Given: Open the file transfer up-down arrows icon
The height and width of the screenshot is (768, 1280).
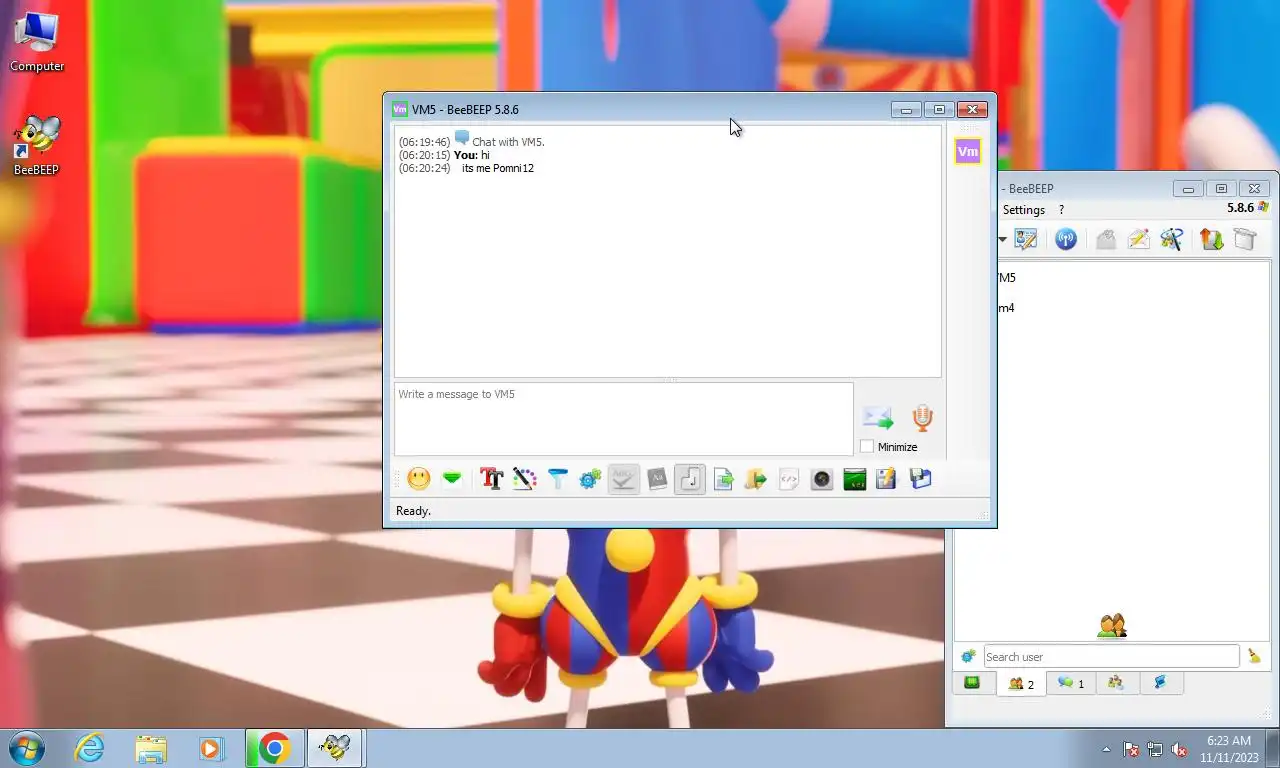Looking at the screenshot, I should [x=1211, y=239].
